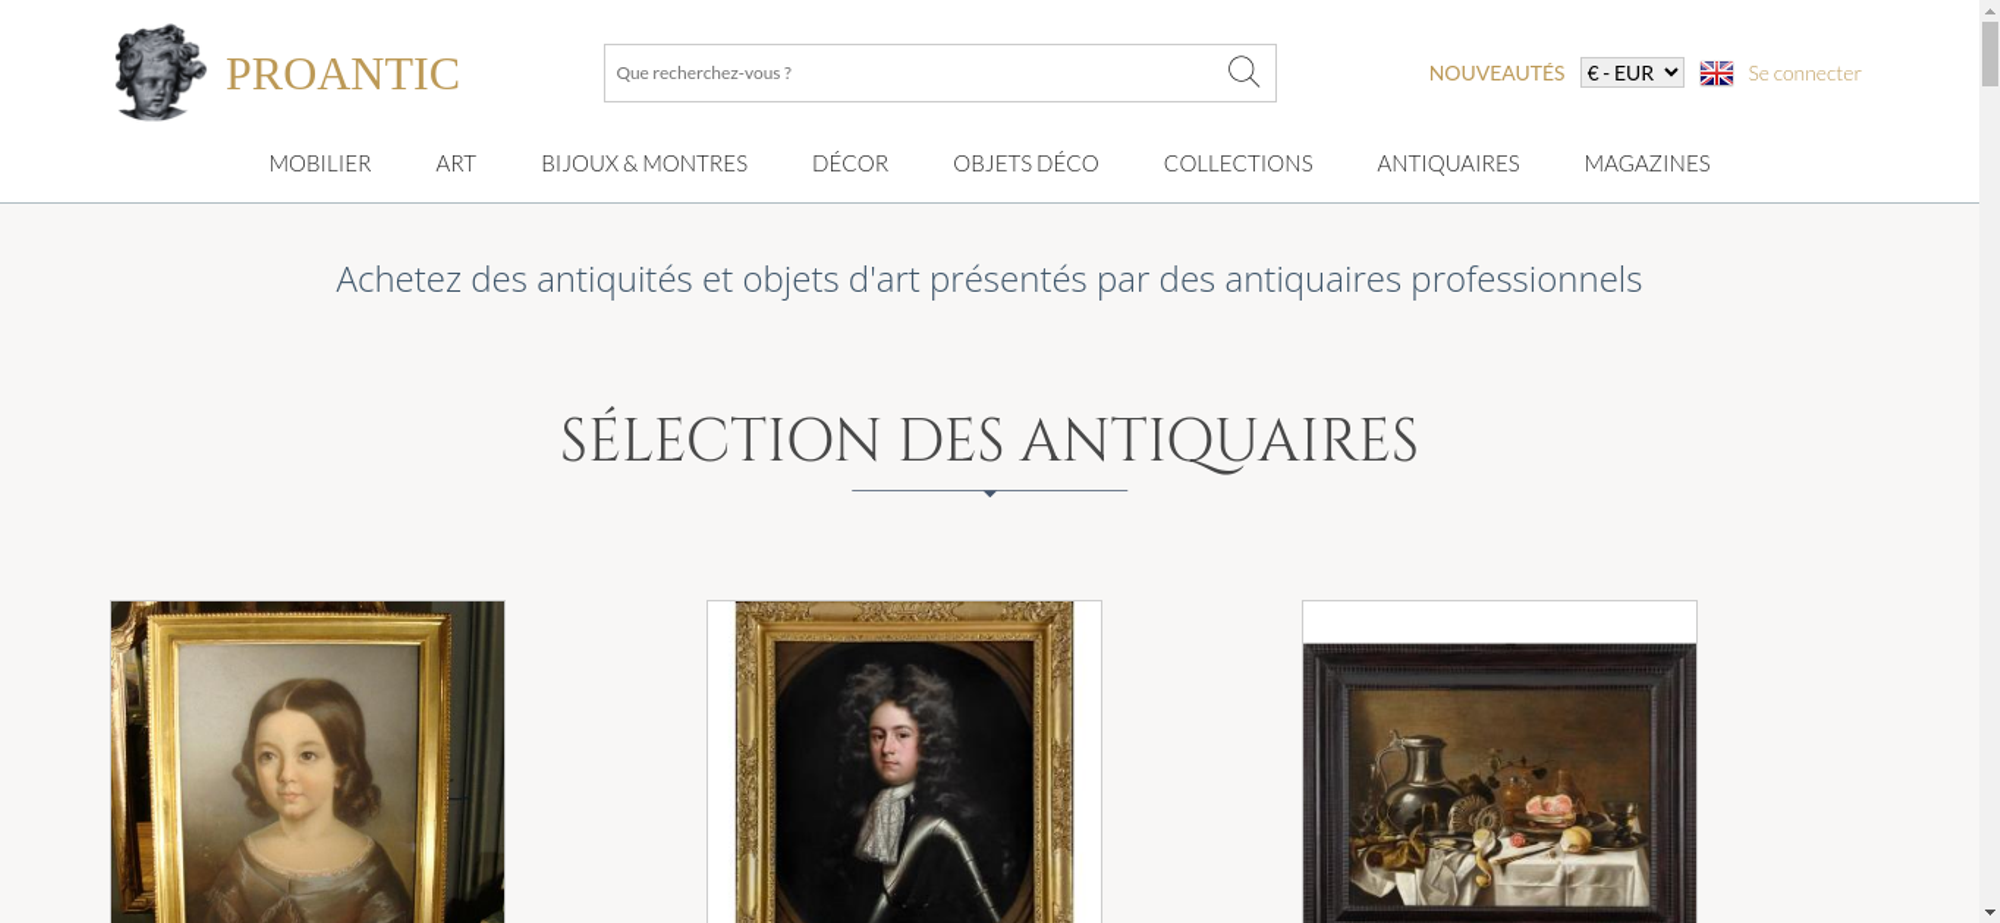Screen dimensions: 2000x923
Task: Open the EUR currency dropdown
Action: pos(1632,73)
